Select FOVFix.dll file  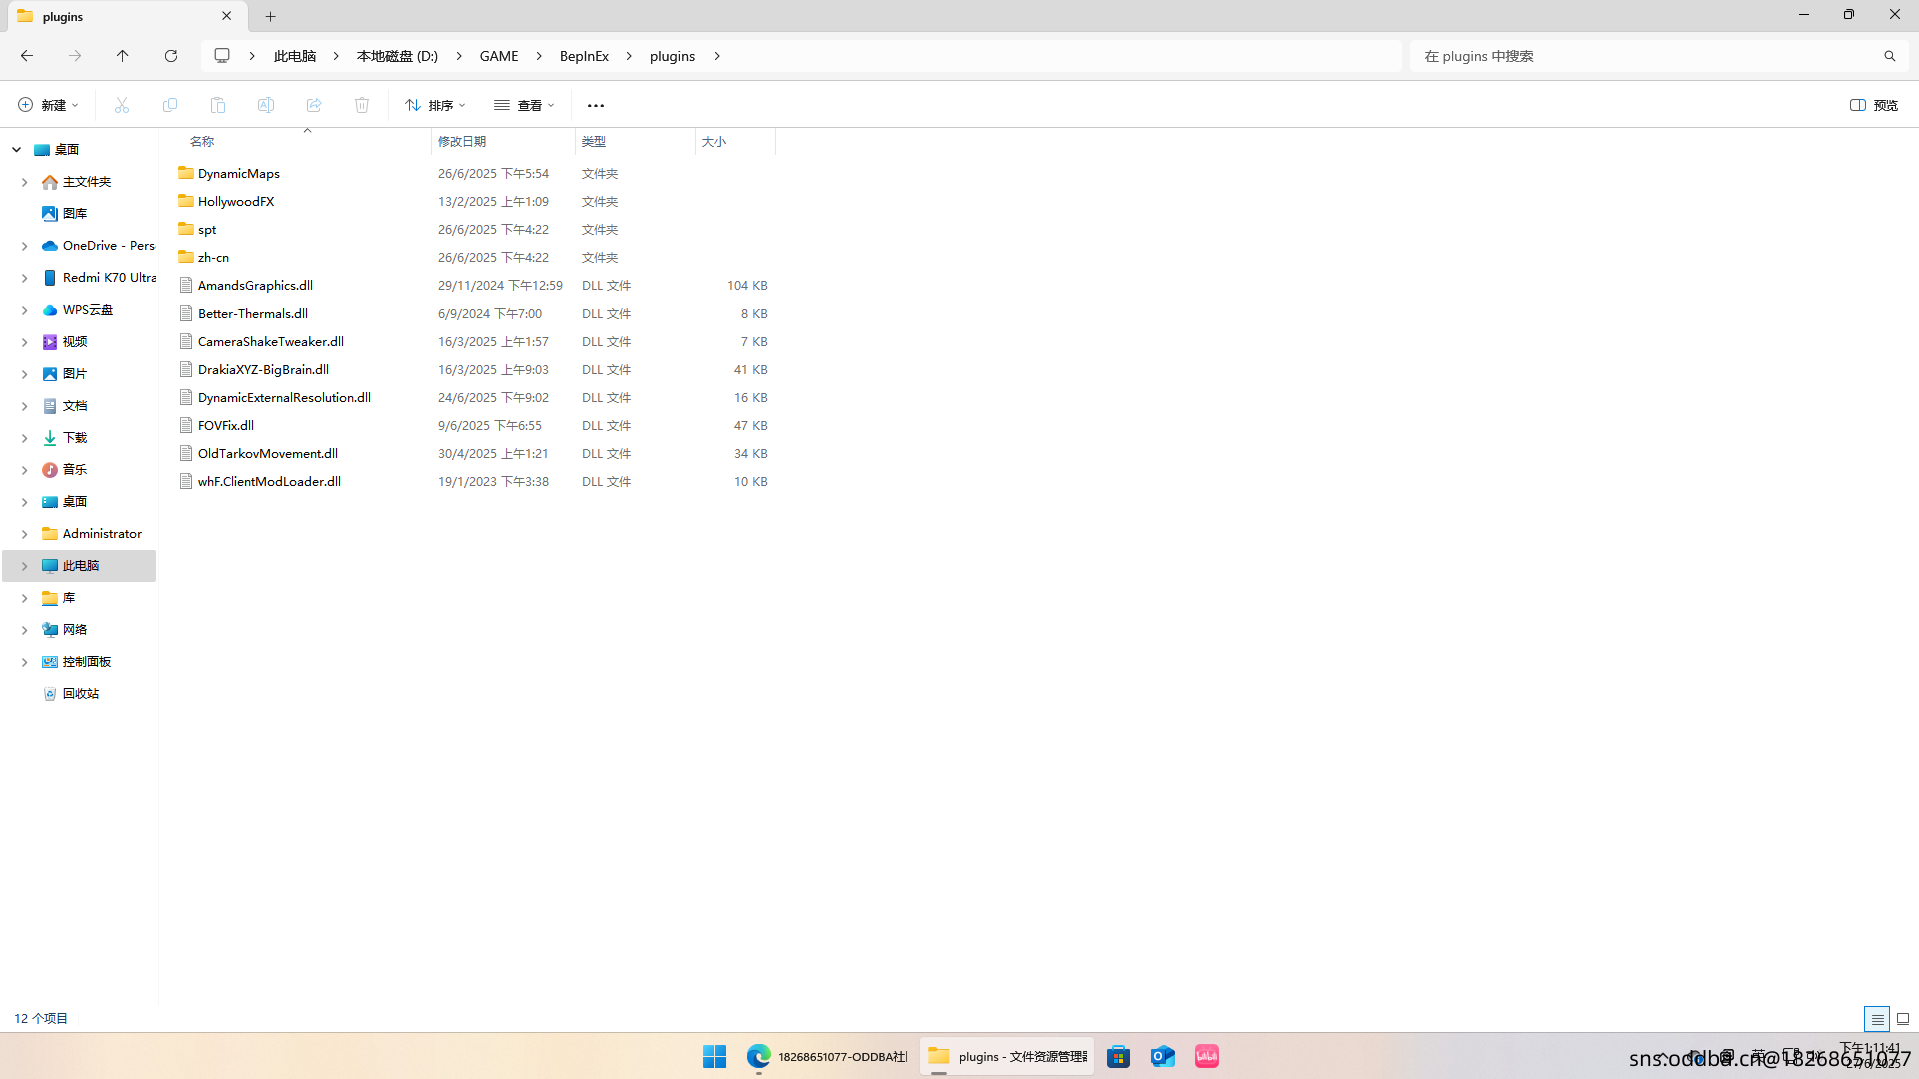(x=226, y=426)
